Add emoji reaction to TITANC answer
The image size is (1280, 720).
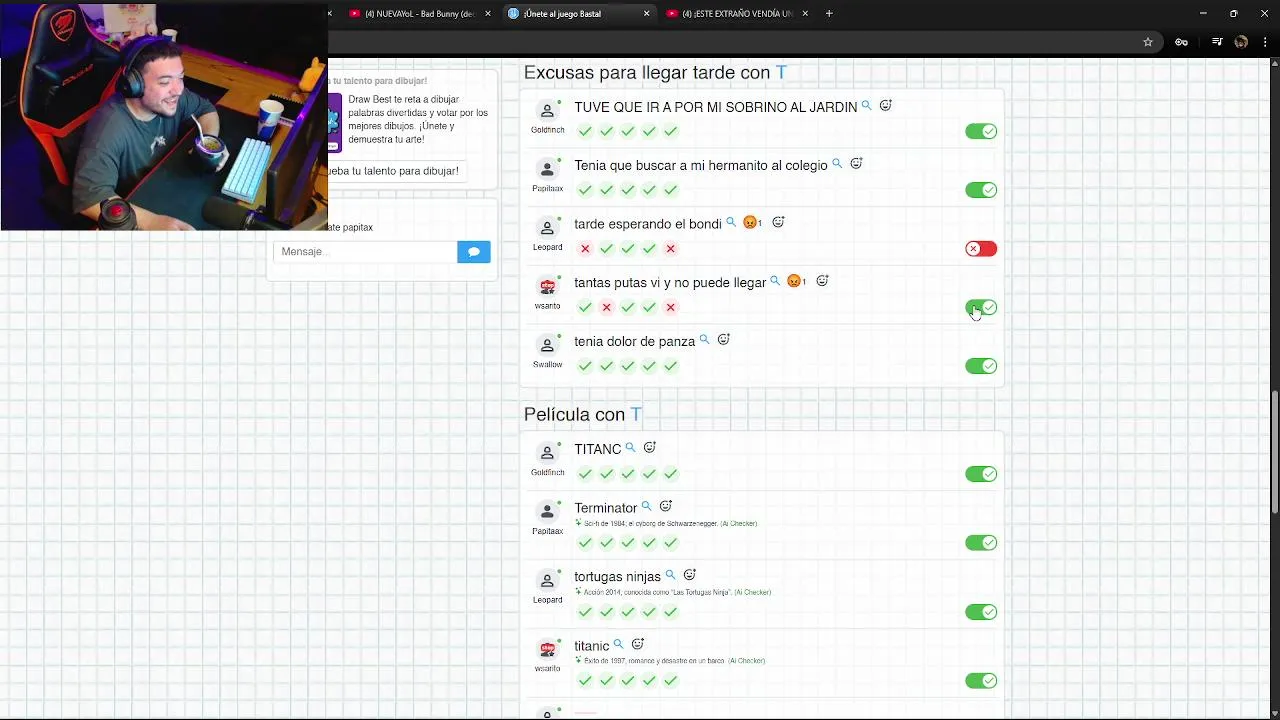(649, 448)
